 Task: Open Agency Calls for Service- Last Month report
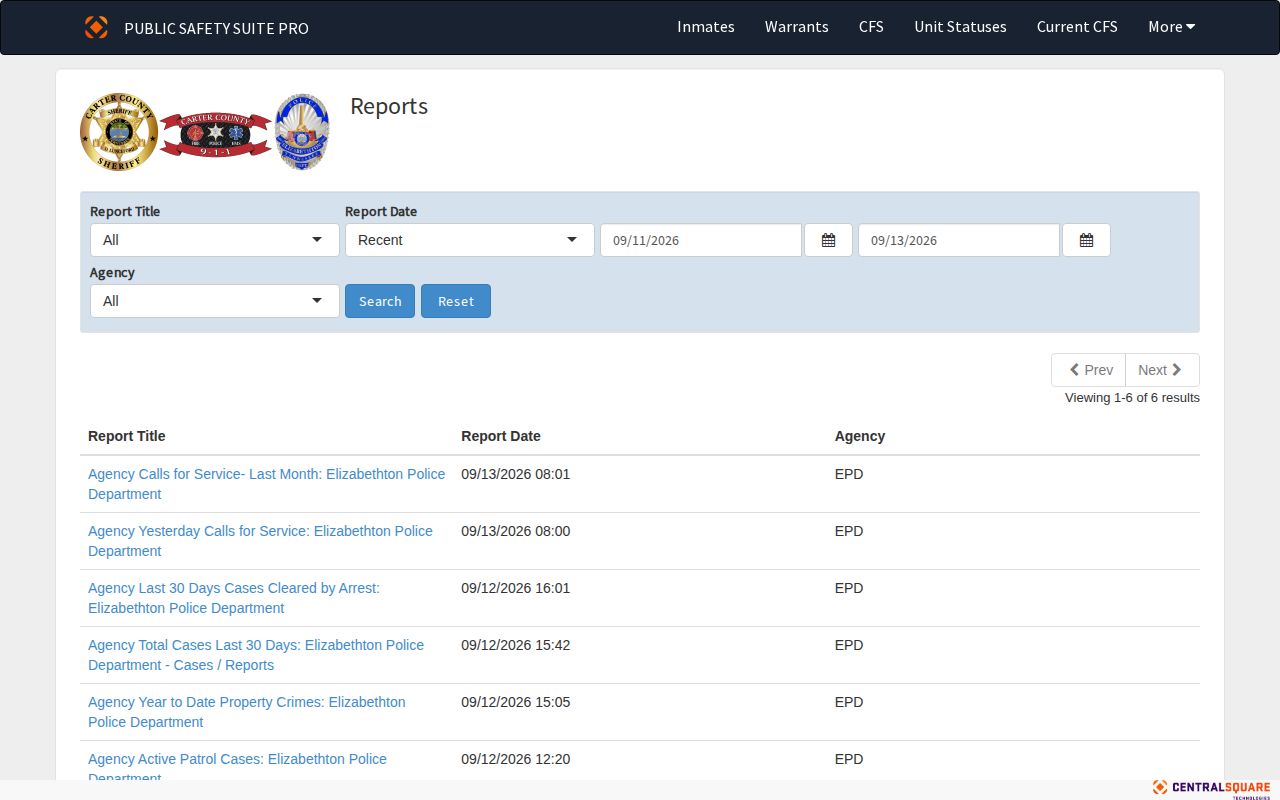click(266, 484)
